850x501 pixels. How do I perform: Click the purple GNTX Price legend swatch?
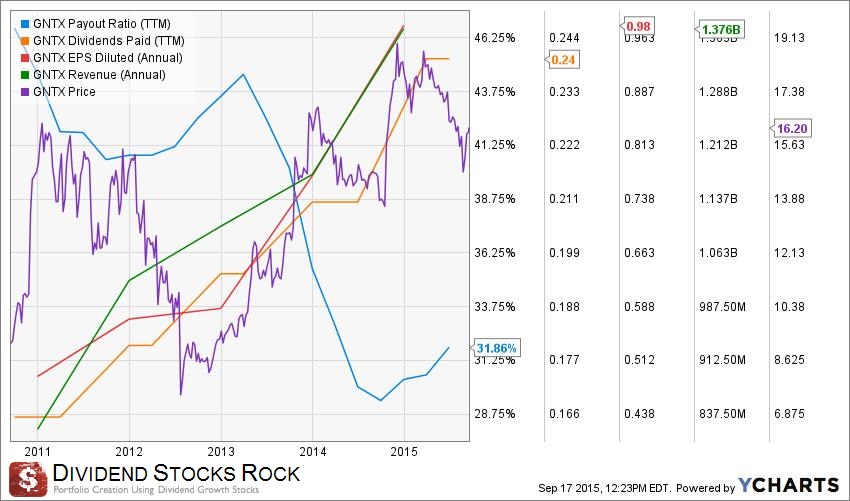(x=24, y=92)
